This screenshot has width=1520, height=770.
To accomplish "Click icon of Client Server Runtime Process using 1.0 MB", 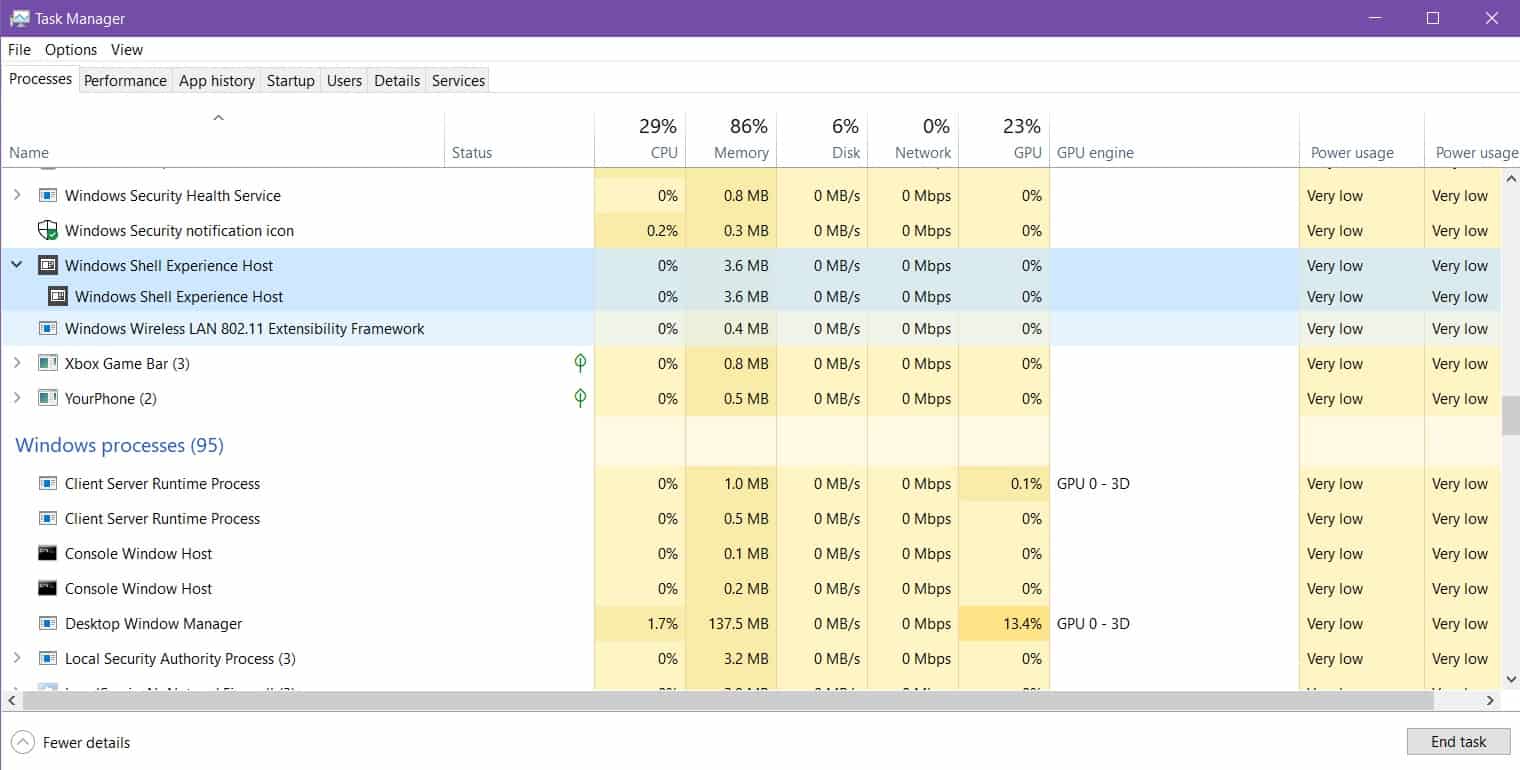I will point(47,484).
